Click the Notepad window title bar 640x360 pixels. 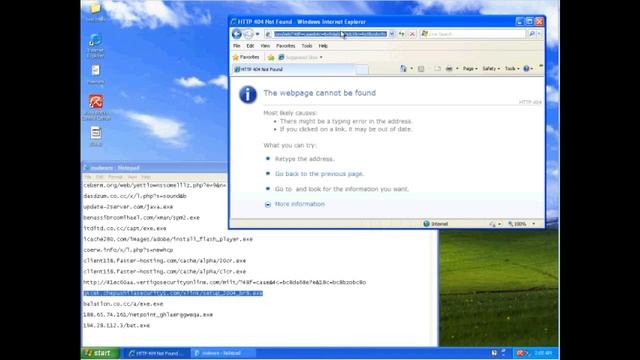point(154,168)
